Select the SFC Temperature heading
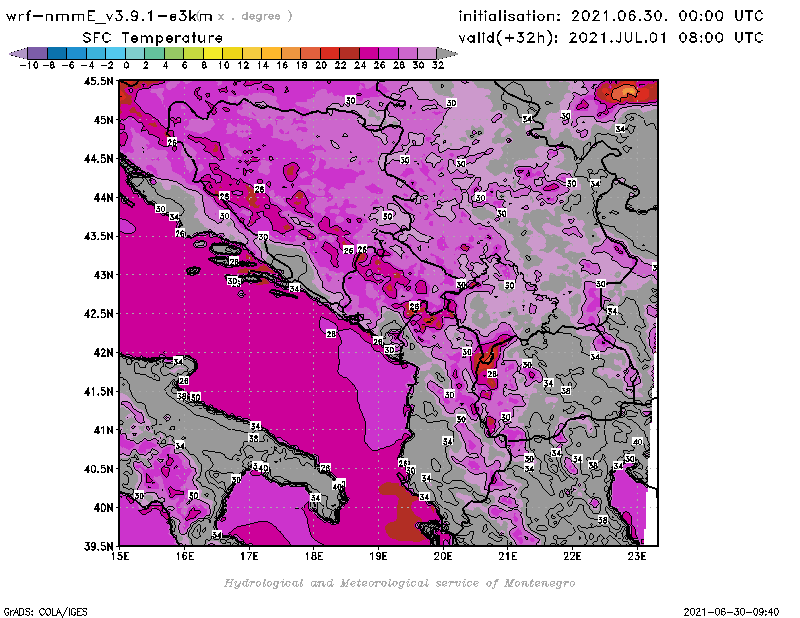 [x=153, y=38]
